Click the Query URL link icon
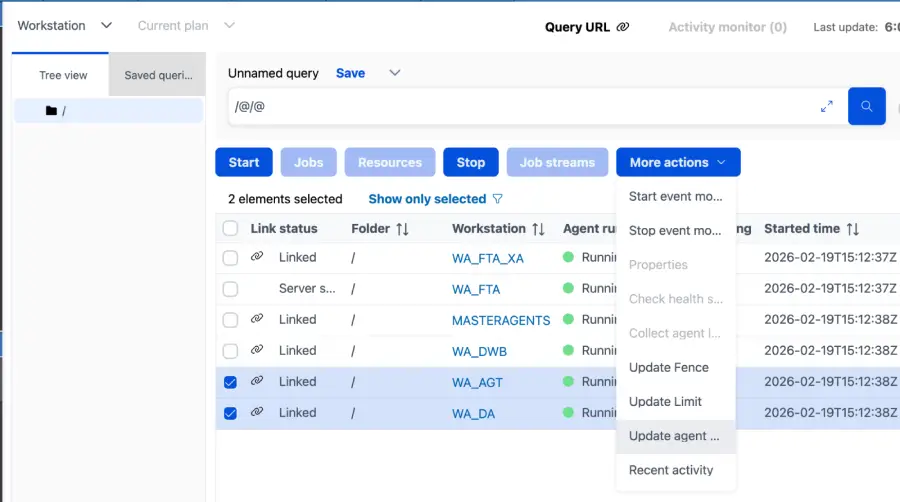 [623, 27]
